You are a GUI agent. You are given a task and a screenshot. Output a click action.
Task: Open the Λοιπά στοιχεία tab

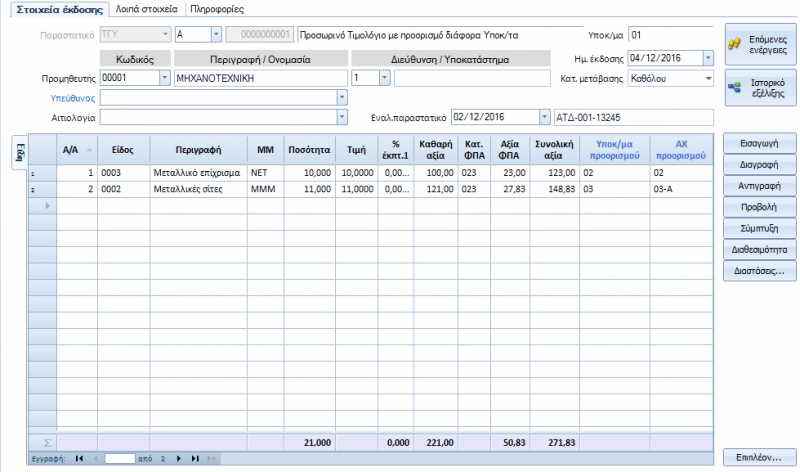click(x=146, y=9)
